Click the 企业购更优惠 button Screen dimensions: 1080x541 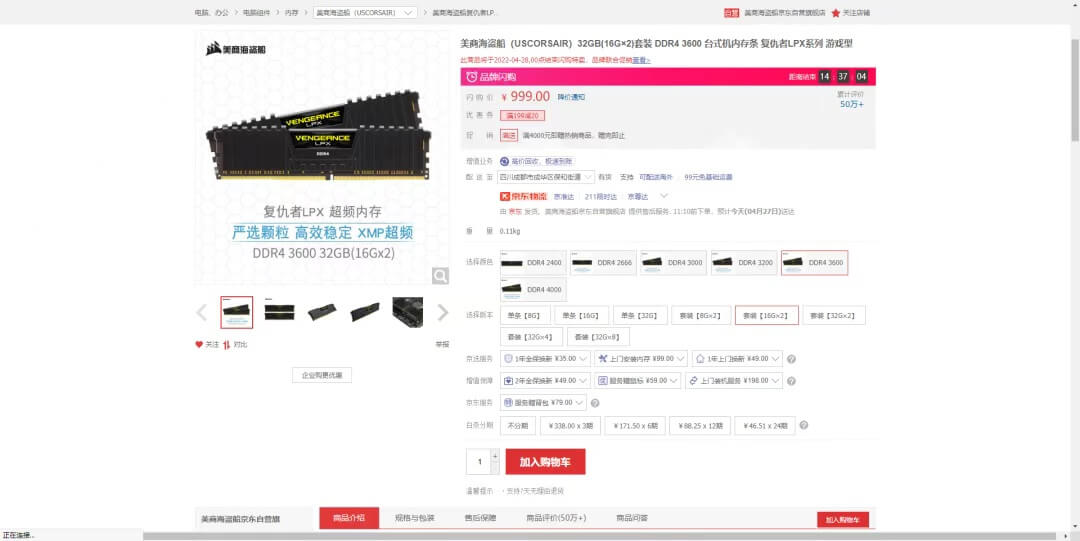(322, 376)
